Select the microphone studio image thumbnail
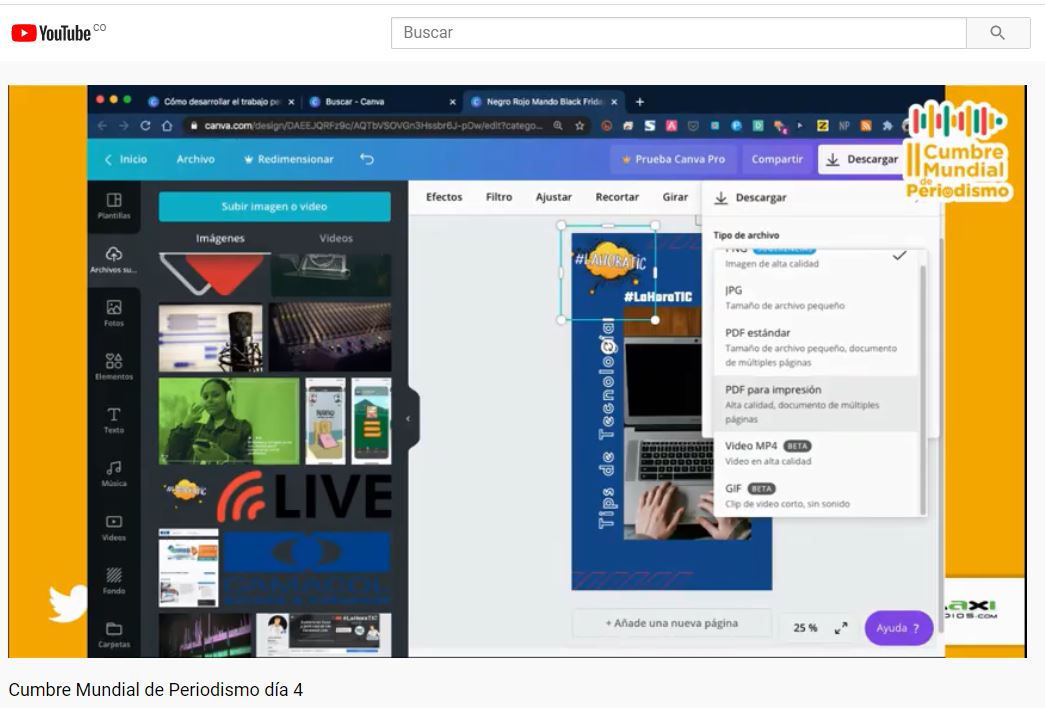This screenshot has height=708, width=1045. [211, 338]
